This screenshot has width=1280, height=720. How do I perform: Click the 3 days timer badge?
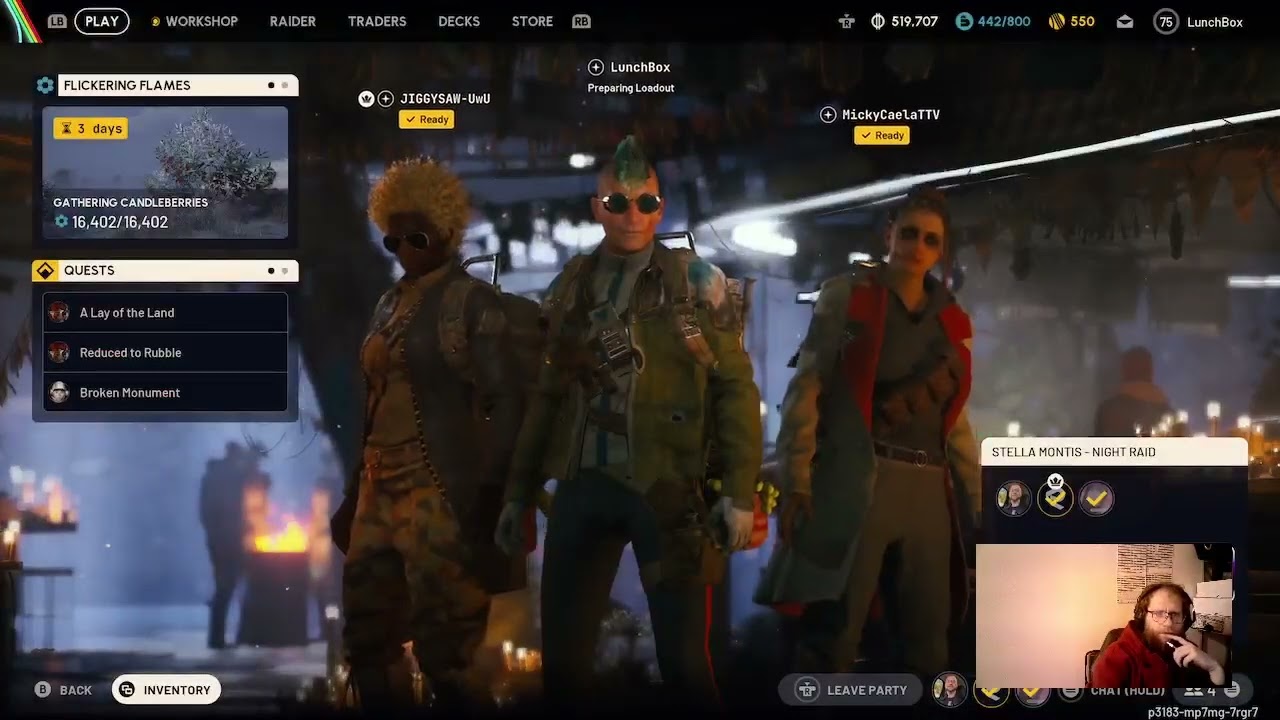[90, 128]
